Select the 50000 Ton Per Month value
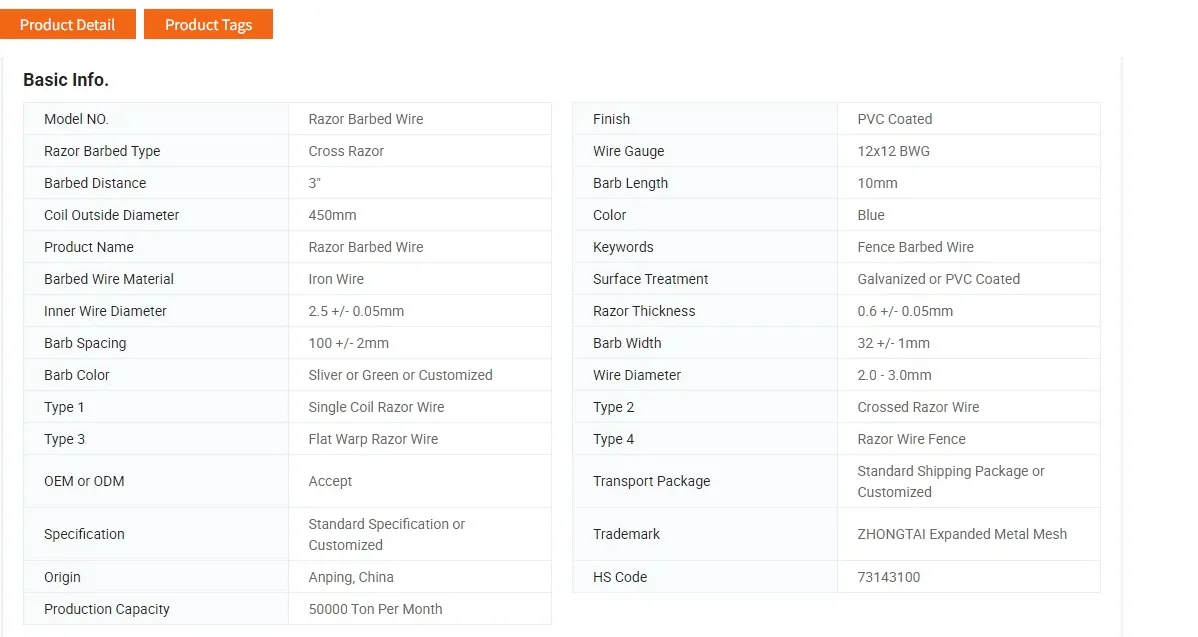This screenshot has width=1198, height=637. pyautogui.click(x=375, y=609)
